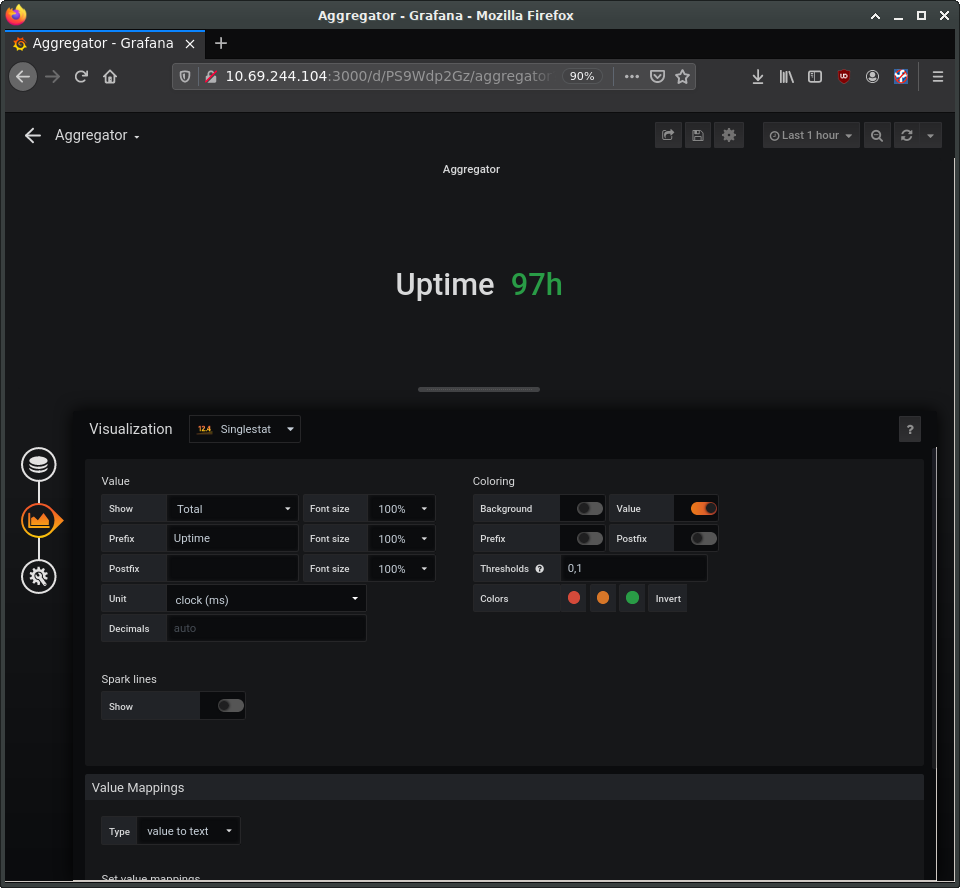Click the red threshold color swatch

(574, 598)
